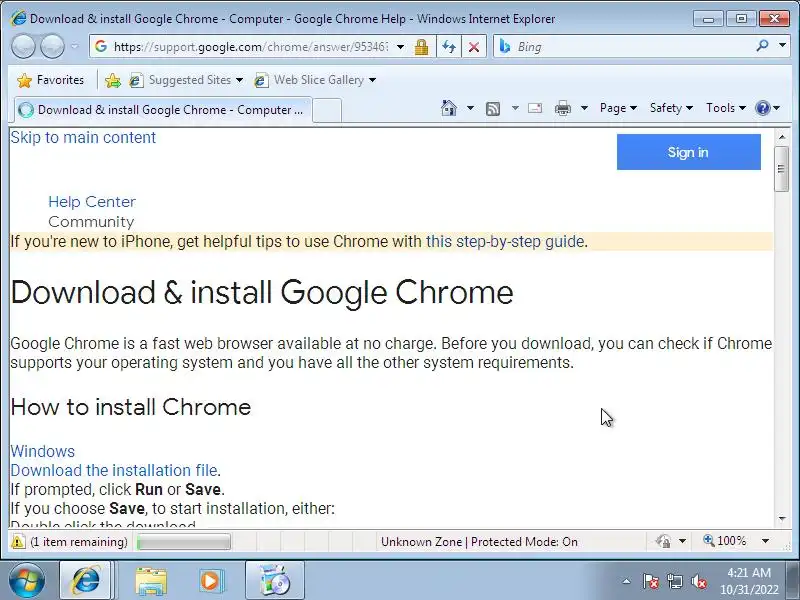Show hidden system tray icons
Image resolution: width=800 pixels, height=600 pixels.
tap(627, 581)
